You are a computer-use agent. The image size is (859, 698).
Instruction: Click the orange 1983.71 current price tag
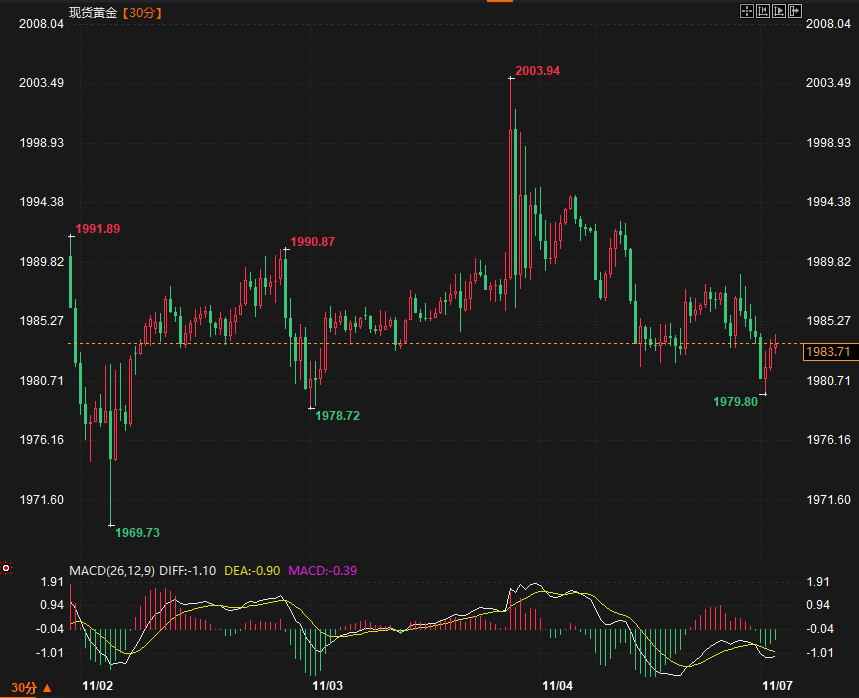point(827,352)
